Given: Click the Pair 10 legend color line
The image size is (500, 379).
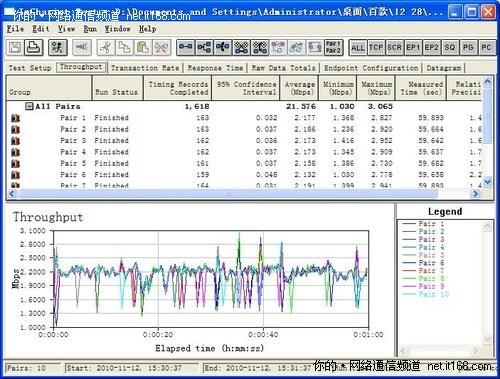Looking at the screenshot, I should coord(409,294).
